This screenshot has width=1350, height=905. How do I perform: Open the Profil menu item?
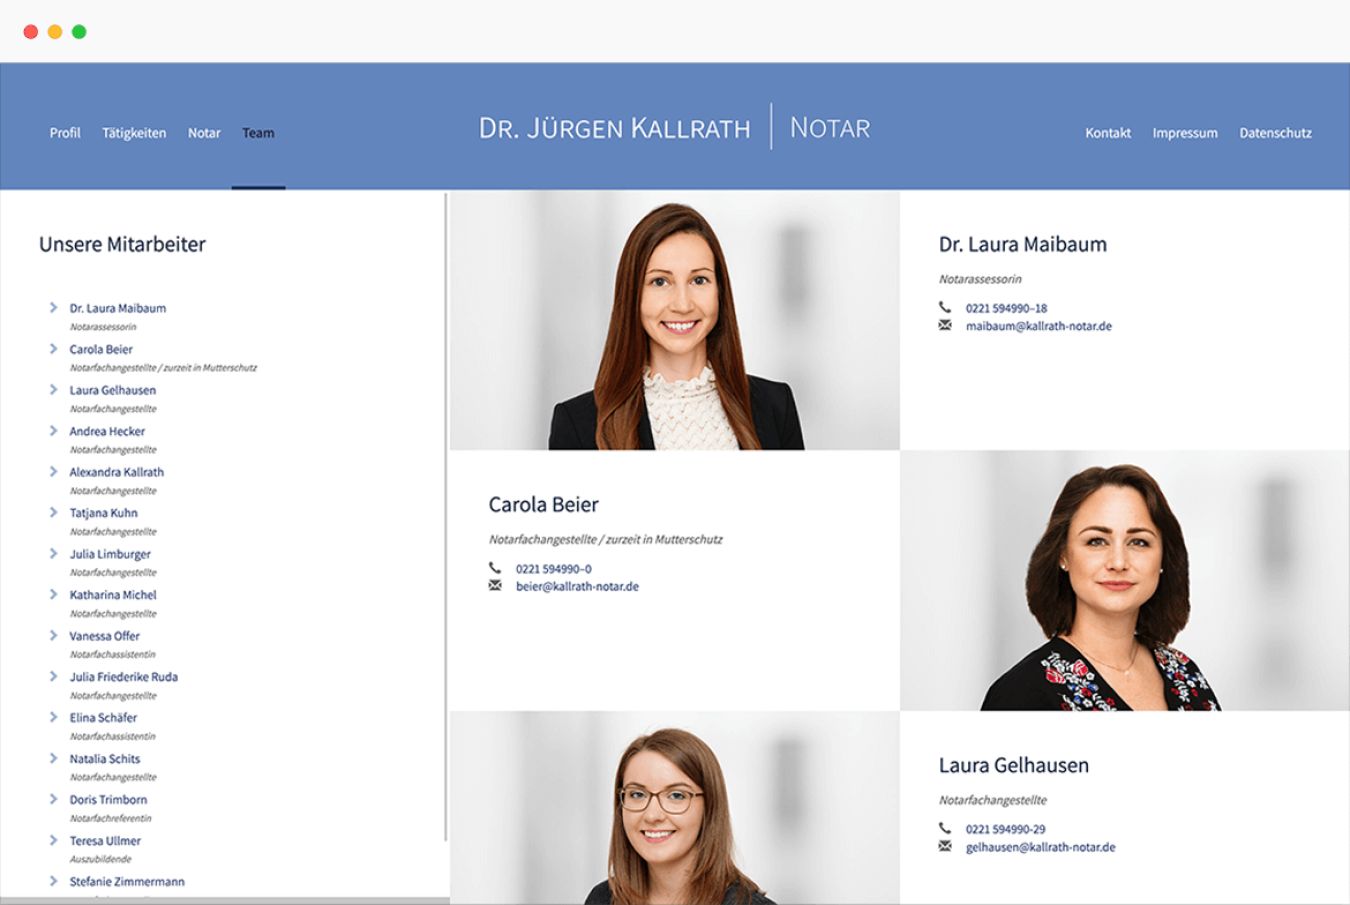tap(65, 133)
